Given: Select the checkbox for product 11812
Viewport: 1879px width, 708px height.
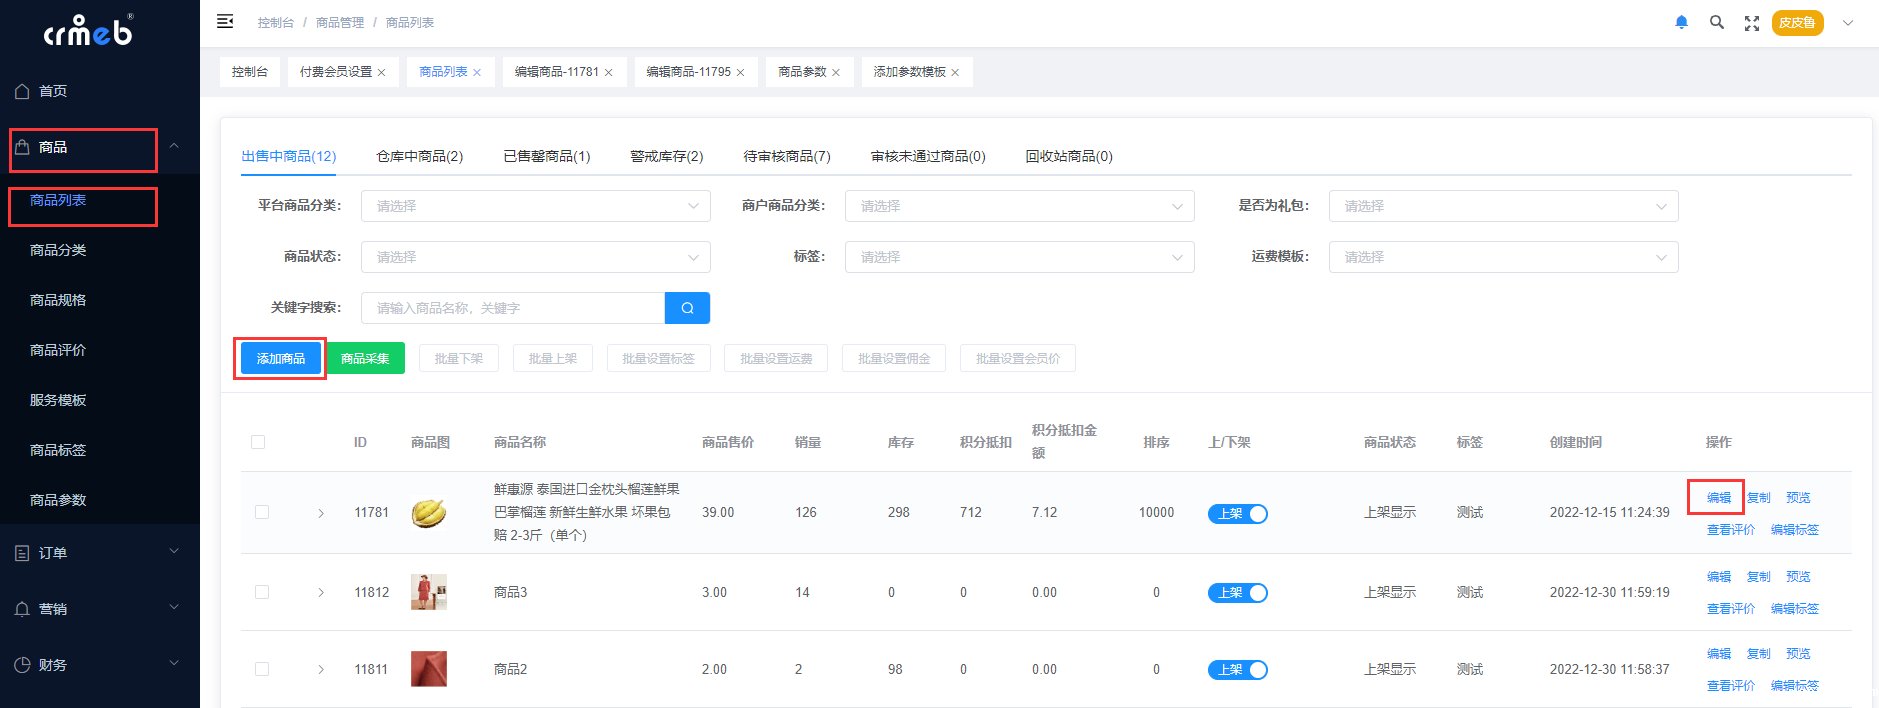Looking at the screenshot, I should coord(262,592).
